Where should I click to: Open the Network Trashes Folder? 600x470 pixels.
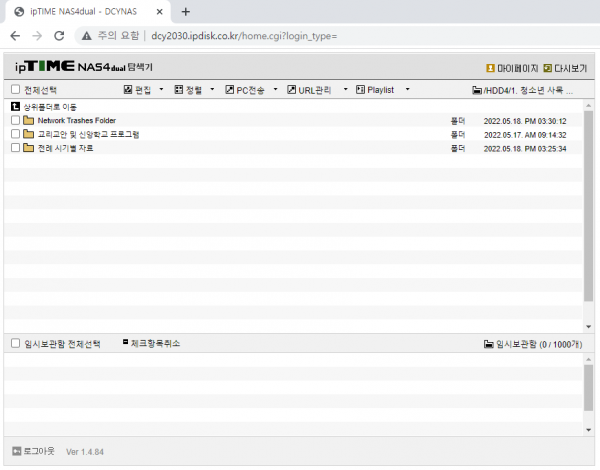(77, 121)
